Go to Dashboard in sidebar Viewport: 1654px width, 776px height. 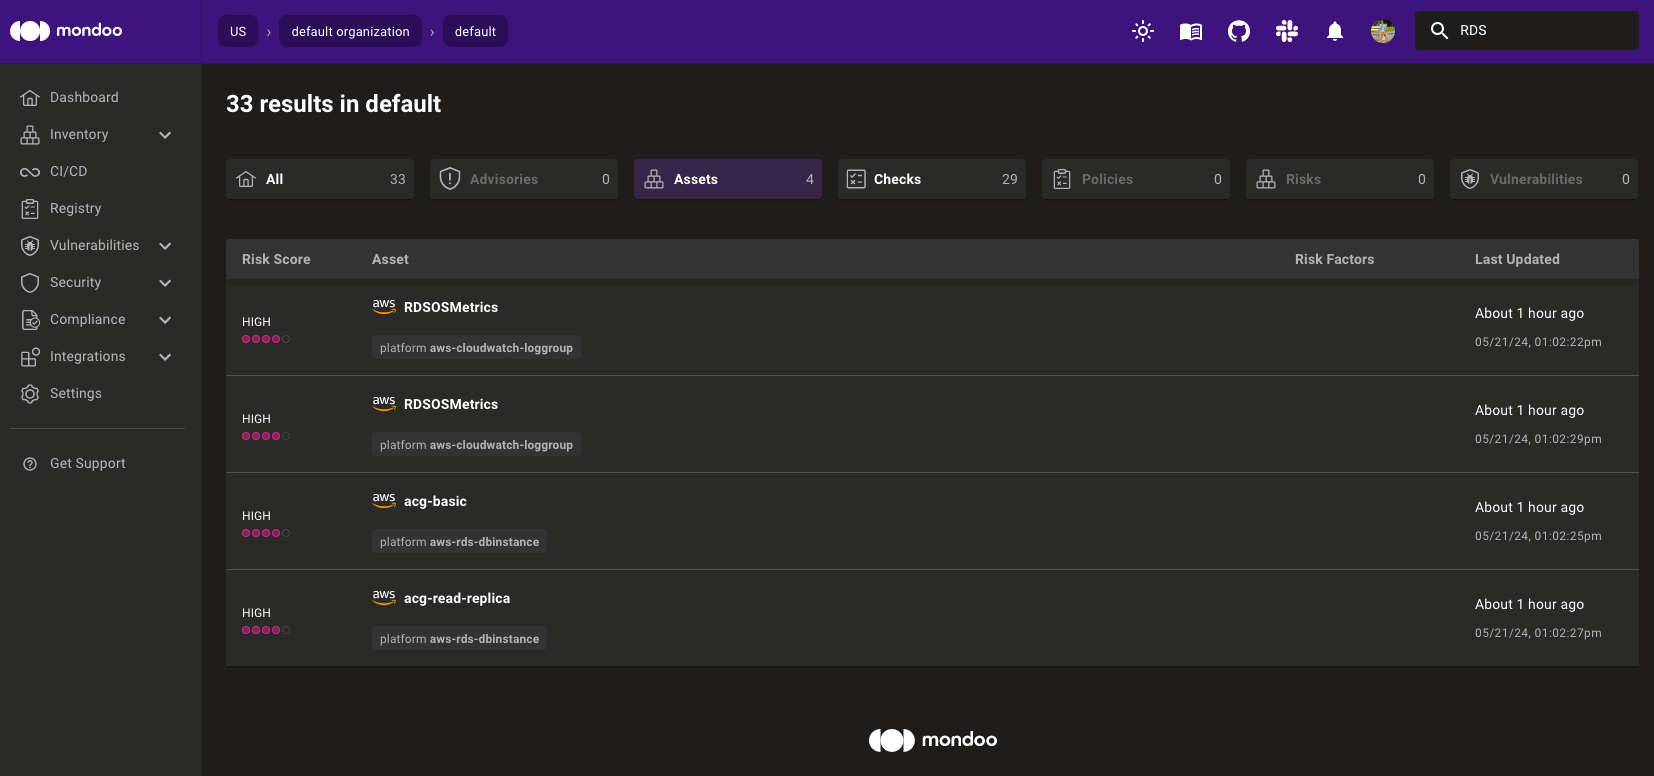(84, 97)
